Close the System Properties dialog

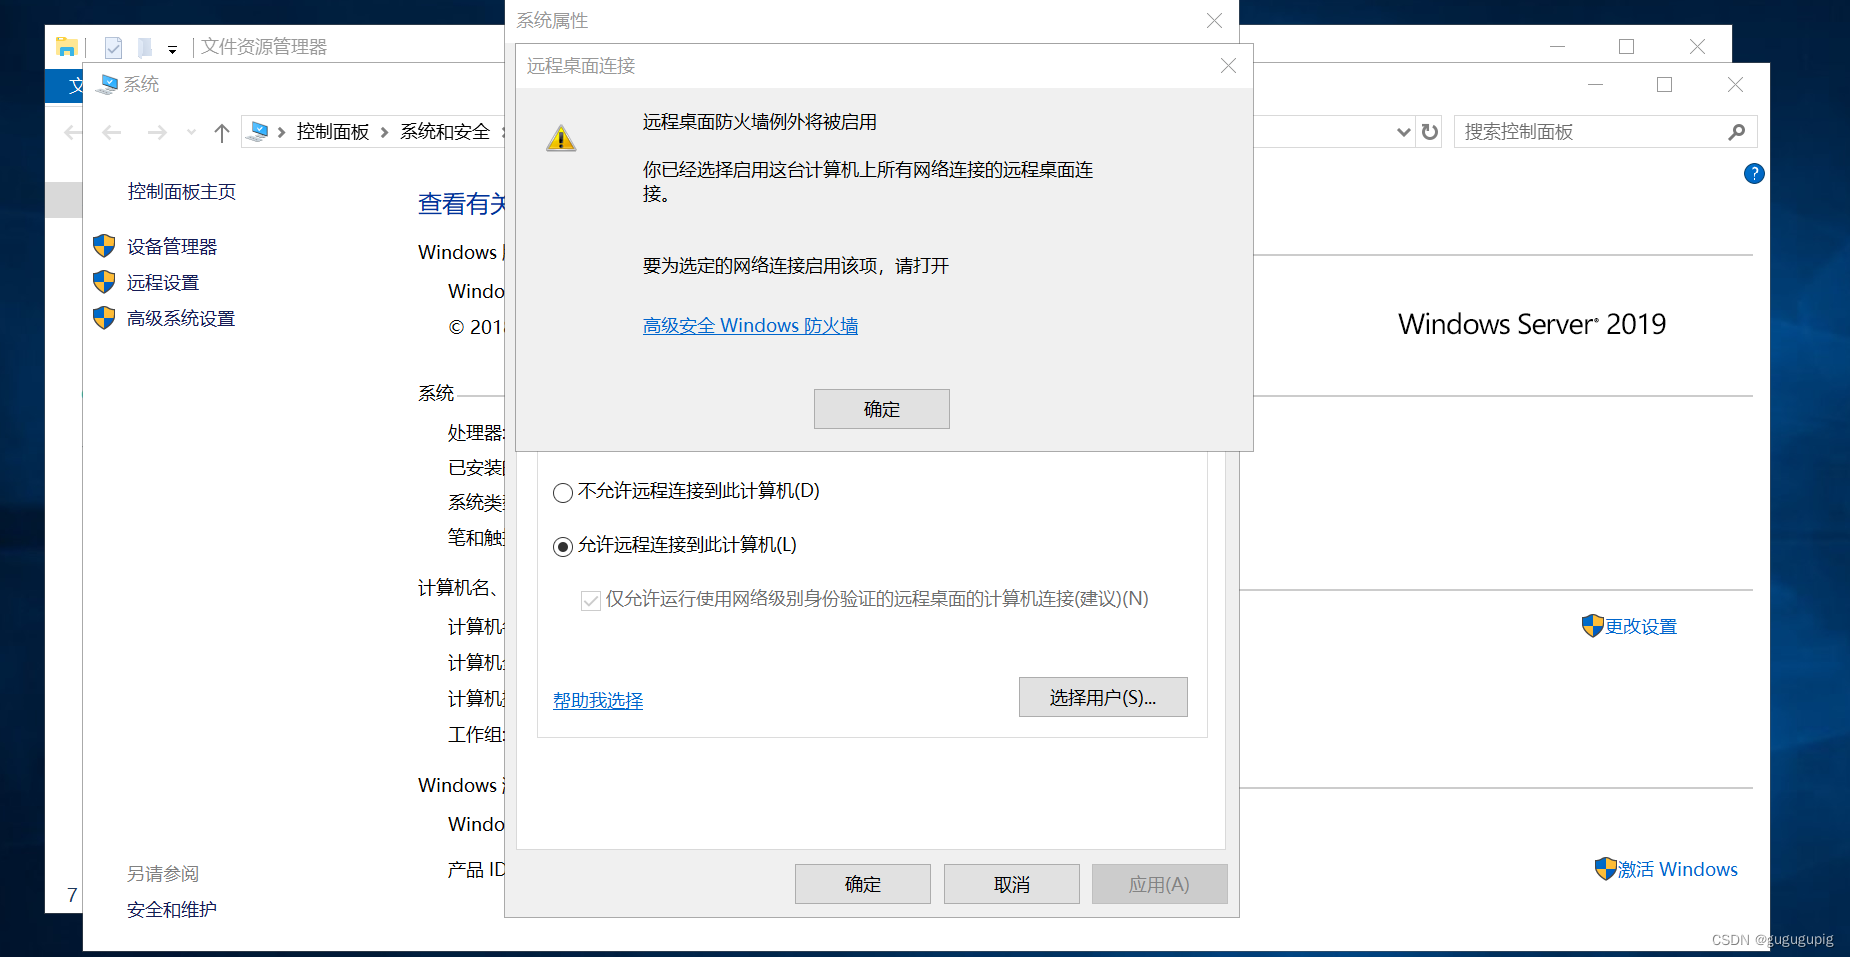point(1214,21)
